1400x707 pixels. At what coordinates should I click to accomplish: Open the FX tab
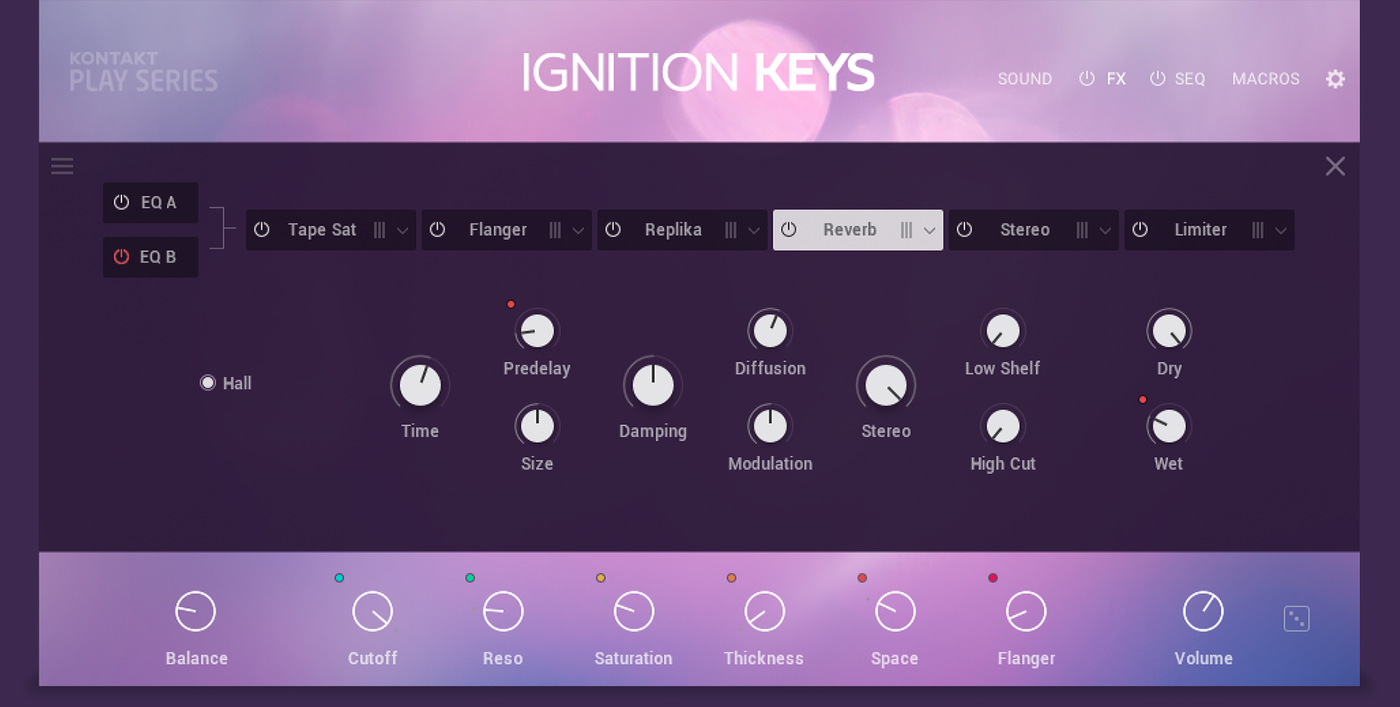[1116, 79]
